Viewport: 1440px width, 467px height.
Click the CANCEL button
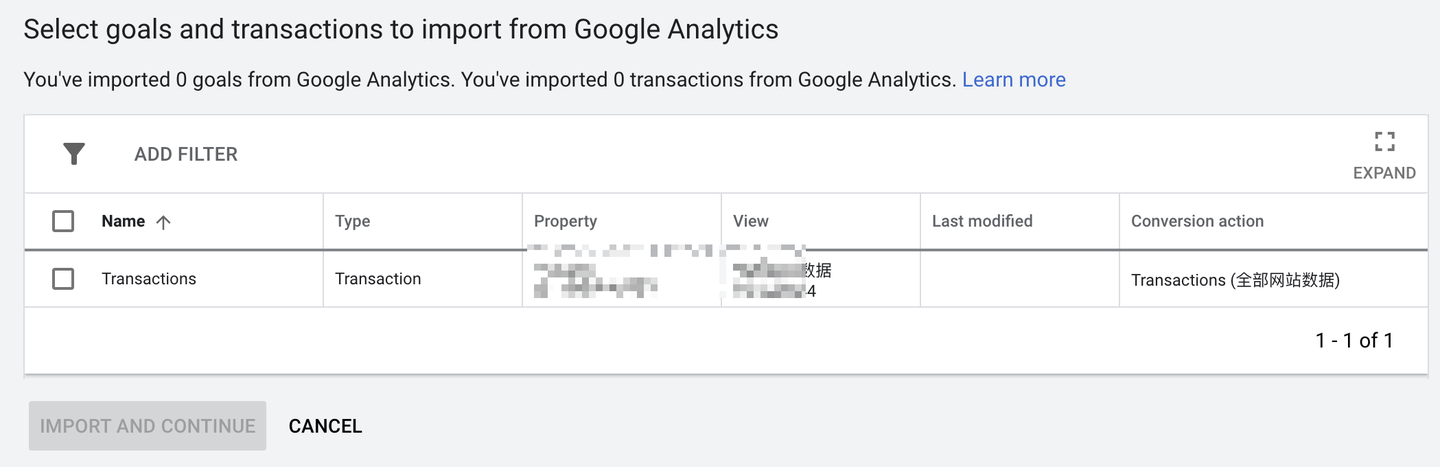325,426
